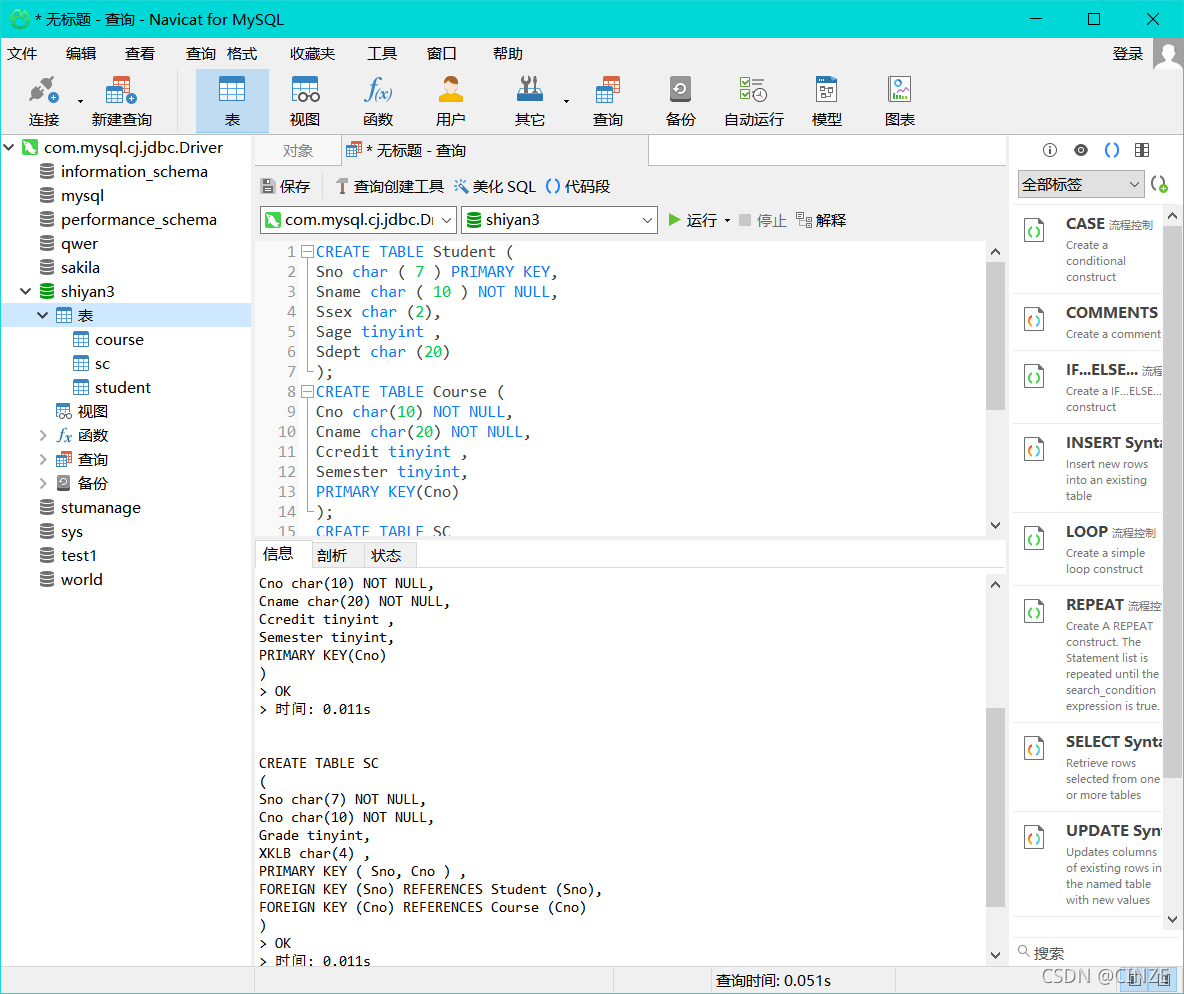The width and height of the screenshot is (1184, 994).
Task: Open the Automation (自动运行) toolbar icon
Action: coord(754,100)
